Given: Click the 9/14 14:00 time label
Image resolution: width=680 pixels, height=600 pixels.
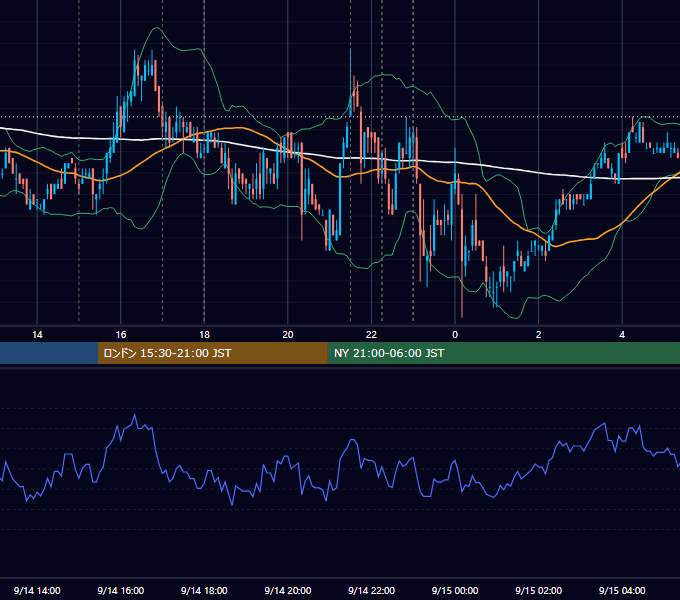Looking at the screenshot, I should 37,590.
